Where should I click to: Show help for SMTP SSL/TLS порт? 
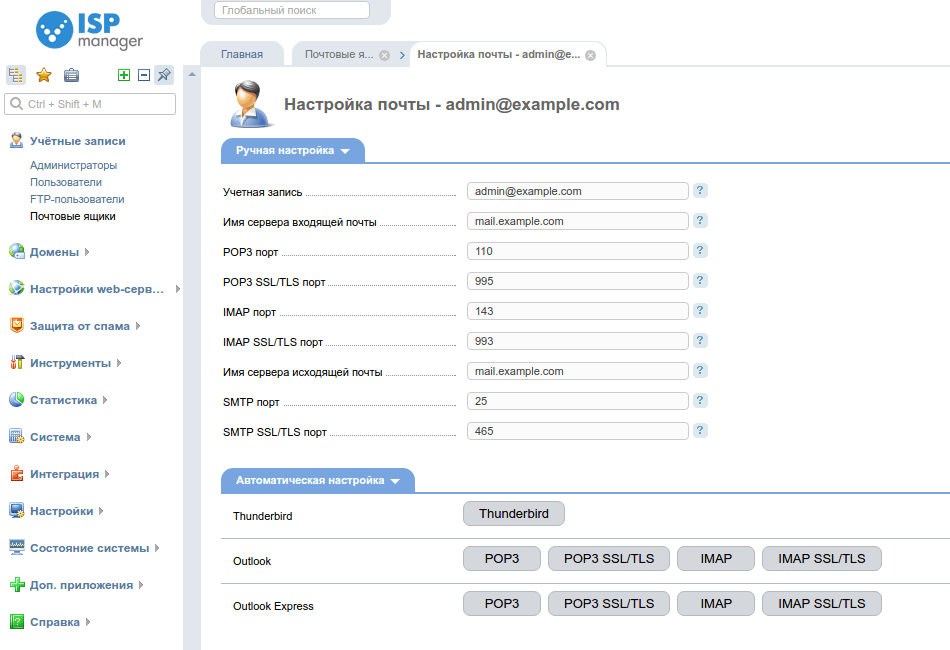coord(700,431)
